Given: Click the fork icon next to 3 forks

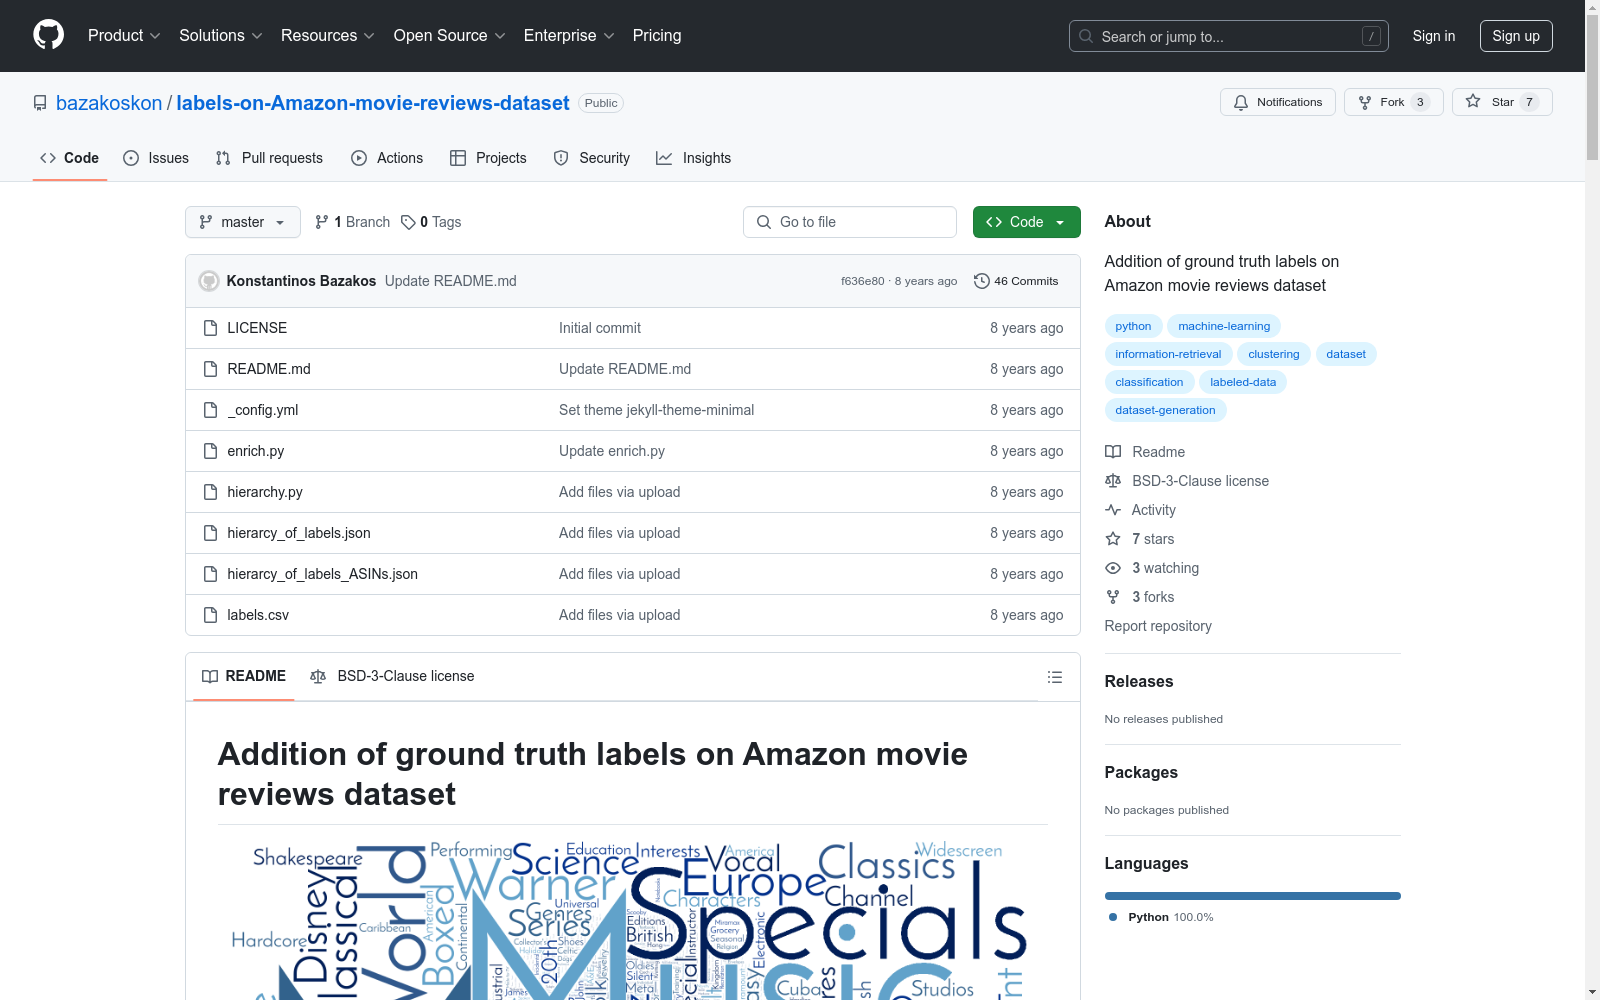Looking at the screenshot, I should pyautogui.click(x=1113, y=597).
